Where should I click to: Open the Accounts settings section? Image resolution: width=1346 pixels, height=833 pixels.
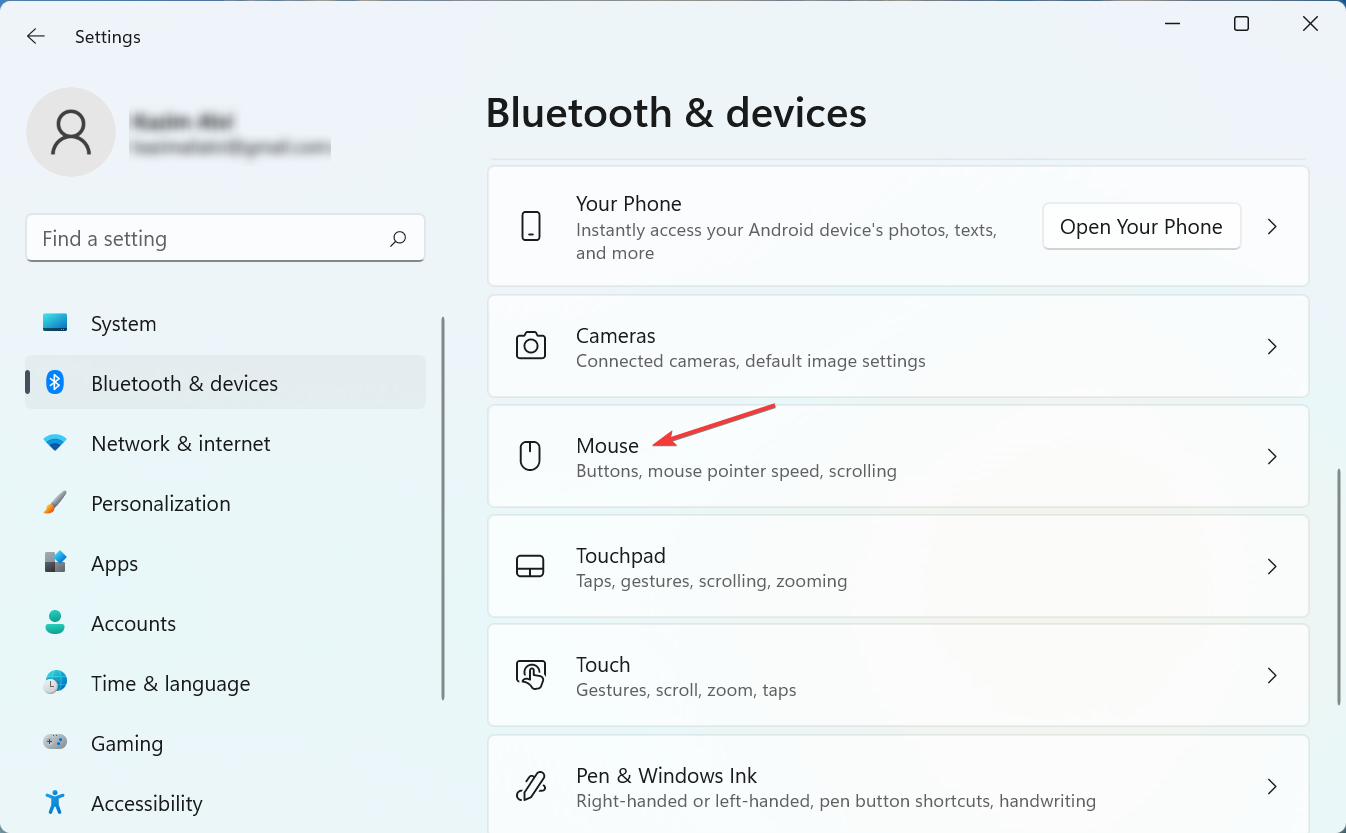[x=133, y=623]
